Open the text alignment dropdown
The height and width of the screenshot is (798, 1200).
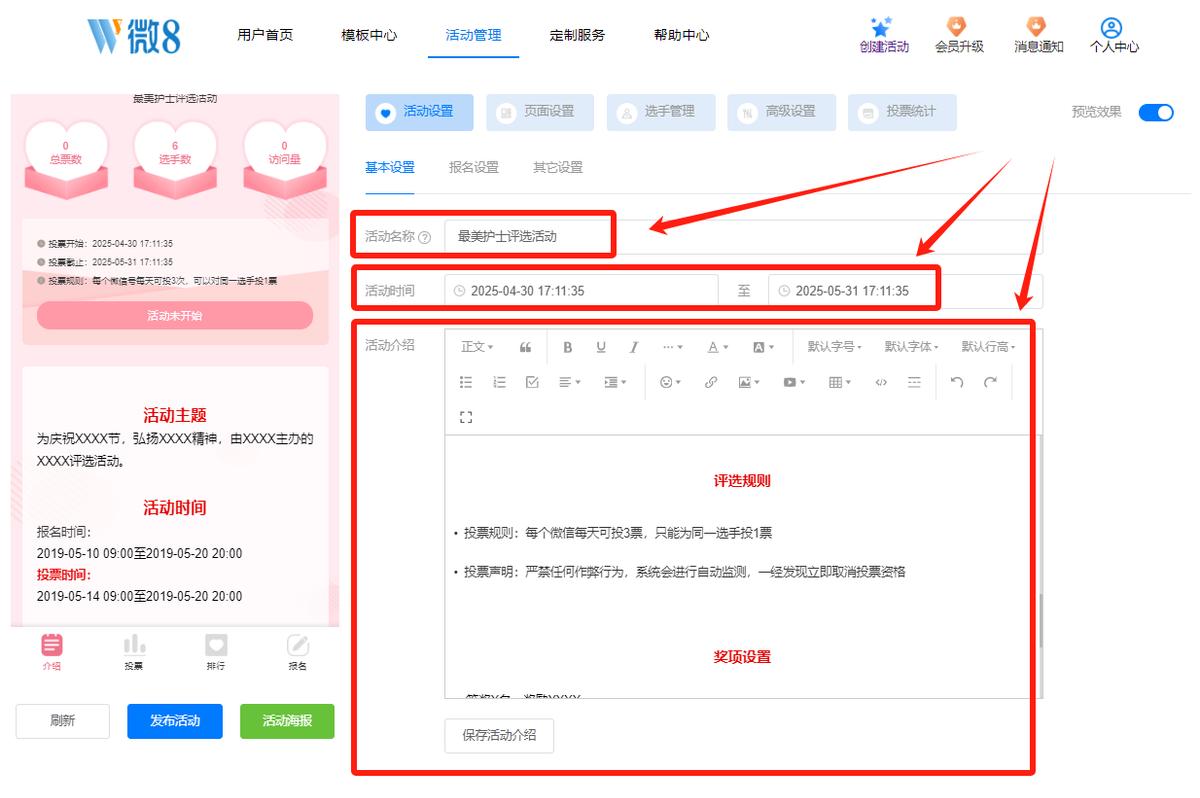(570, 382)
